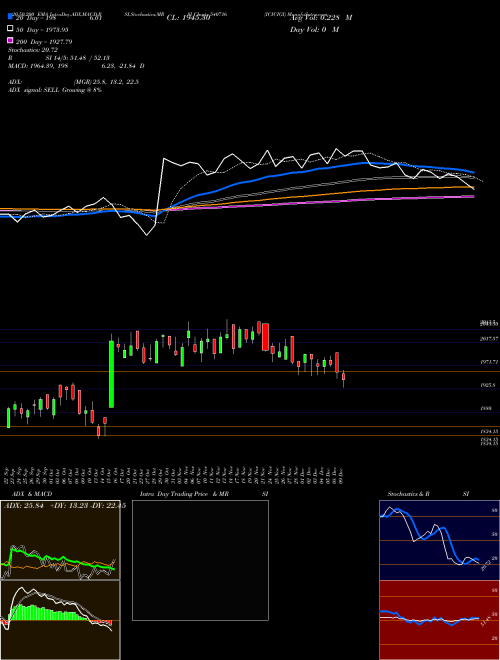This screenshot has width=500, height=660.
Task: Click the 'SI 14/3: 51.48 / 52.13' readout
Action: pyautogui.click(x=77, y=58)
